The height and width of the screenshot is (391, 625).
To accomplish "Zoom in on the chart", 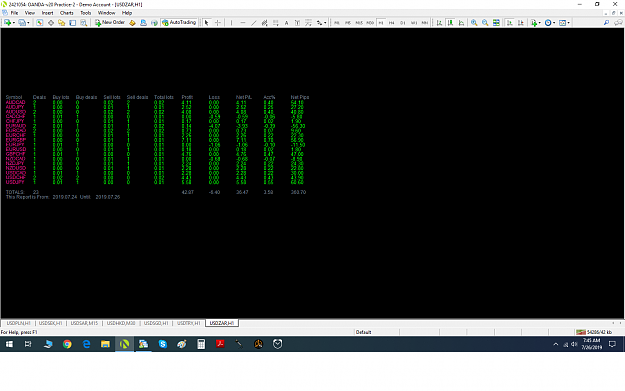I will click(474, 23).
